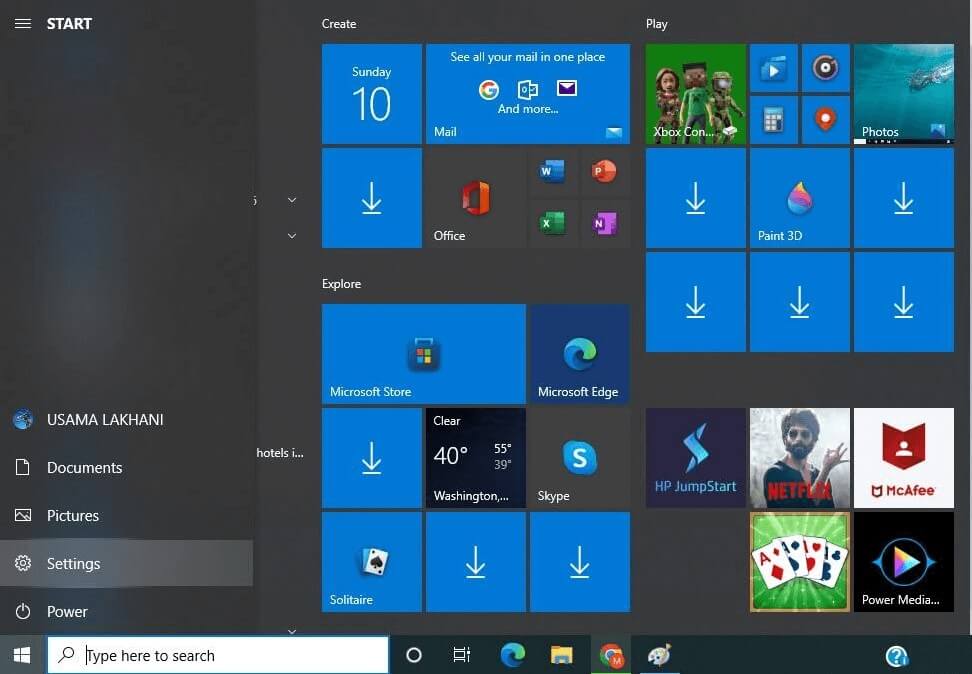972x674 pixels.
Task: Open the Paint app on the taskbar
Action: click(659, 655)
